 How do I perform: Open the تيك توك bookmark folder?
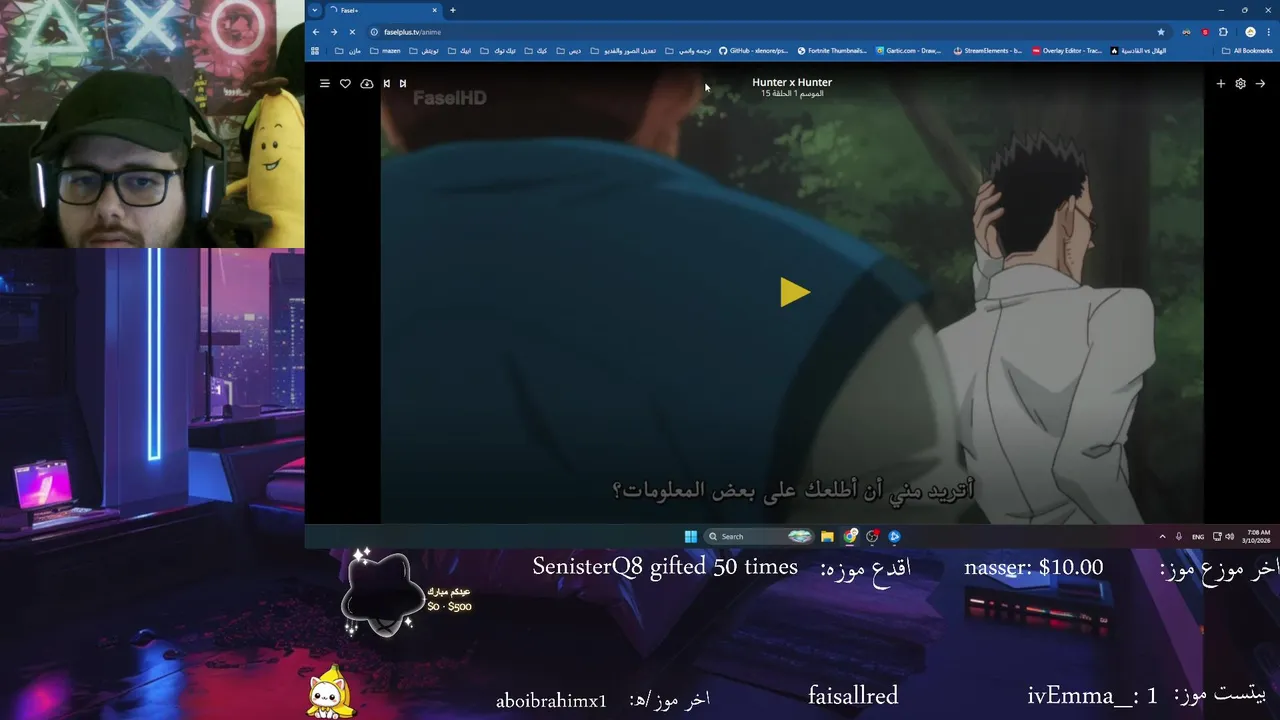coord(498,50)
